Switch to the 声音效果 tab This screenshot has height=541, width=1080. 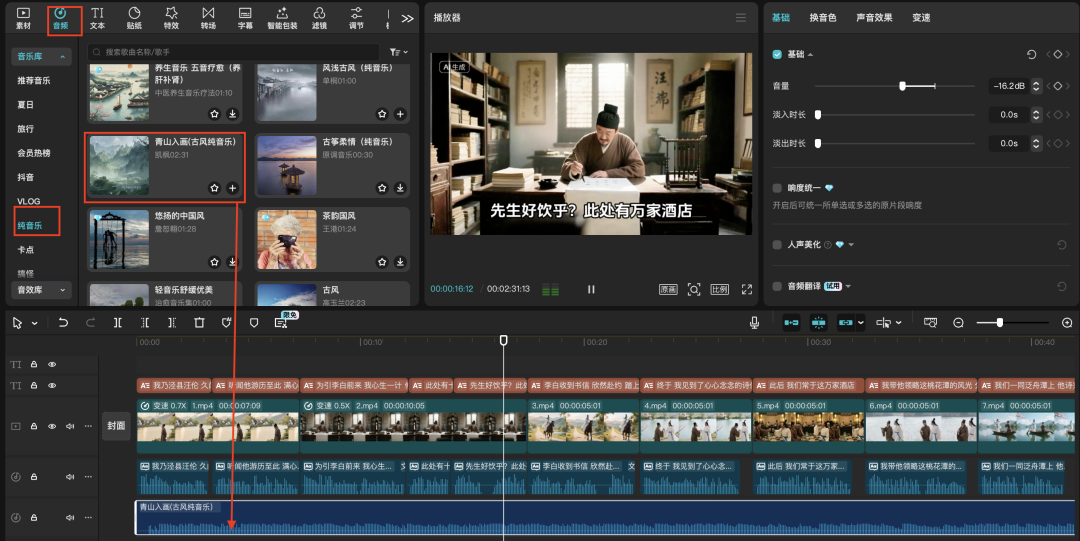click(x=874, y=18)
